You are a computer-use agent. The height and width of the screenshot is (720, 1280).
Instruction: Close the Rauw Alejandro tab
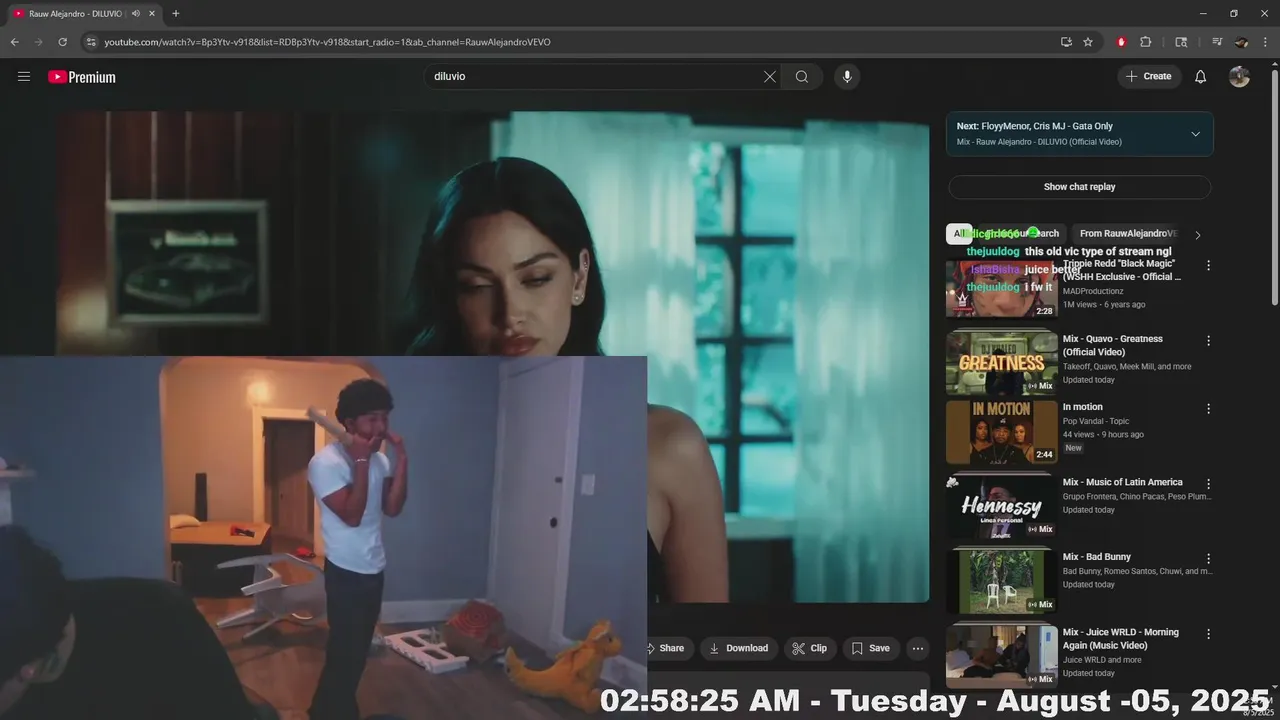152,14
